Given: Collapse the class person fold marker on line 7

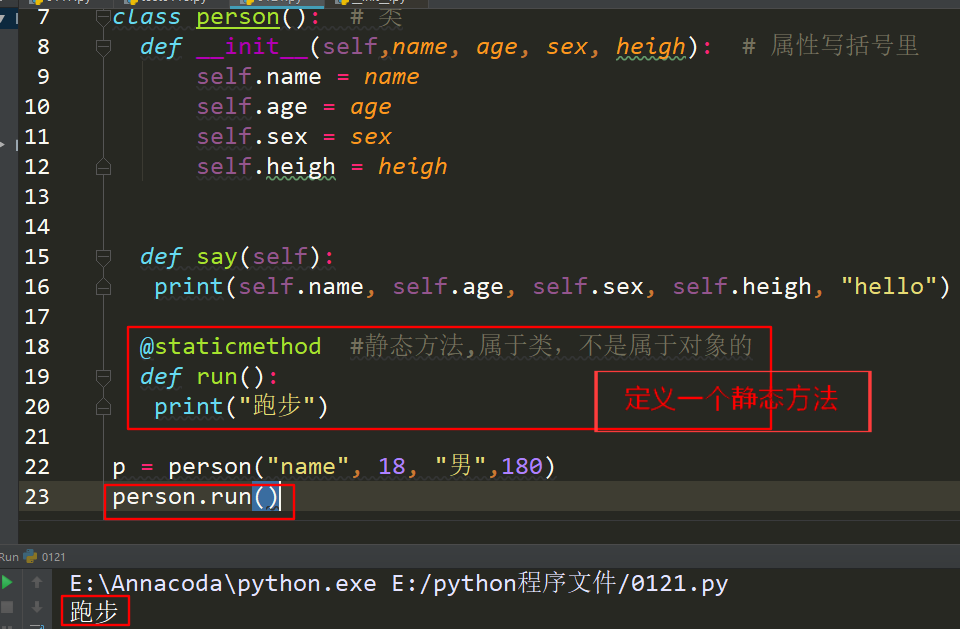Looking at the screenshot, I should [103, 18].
